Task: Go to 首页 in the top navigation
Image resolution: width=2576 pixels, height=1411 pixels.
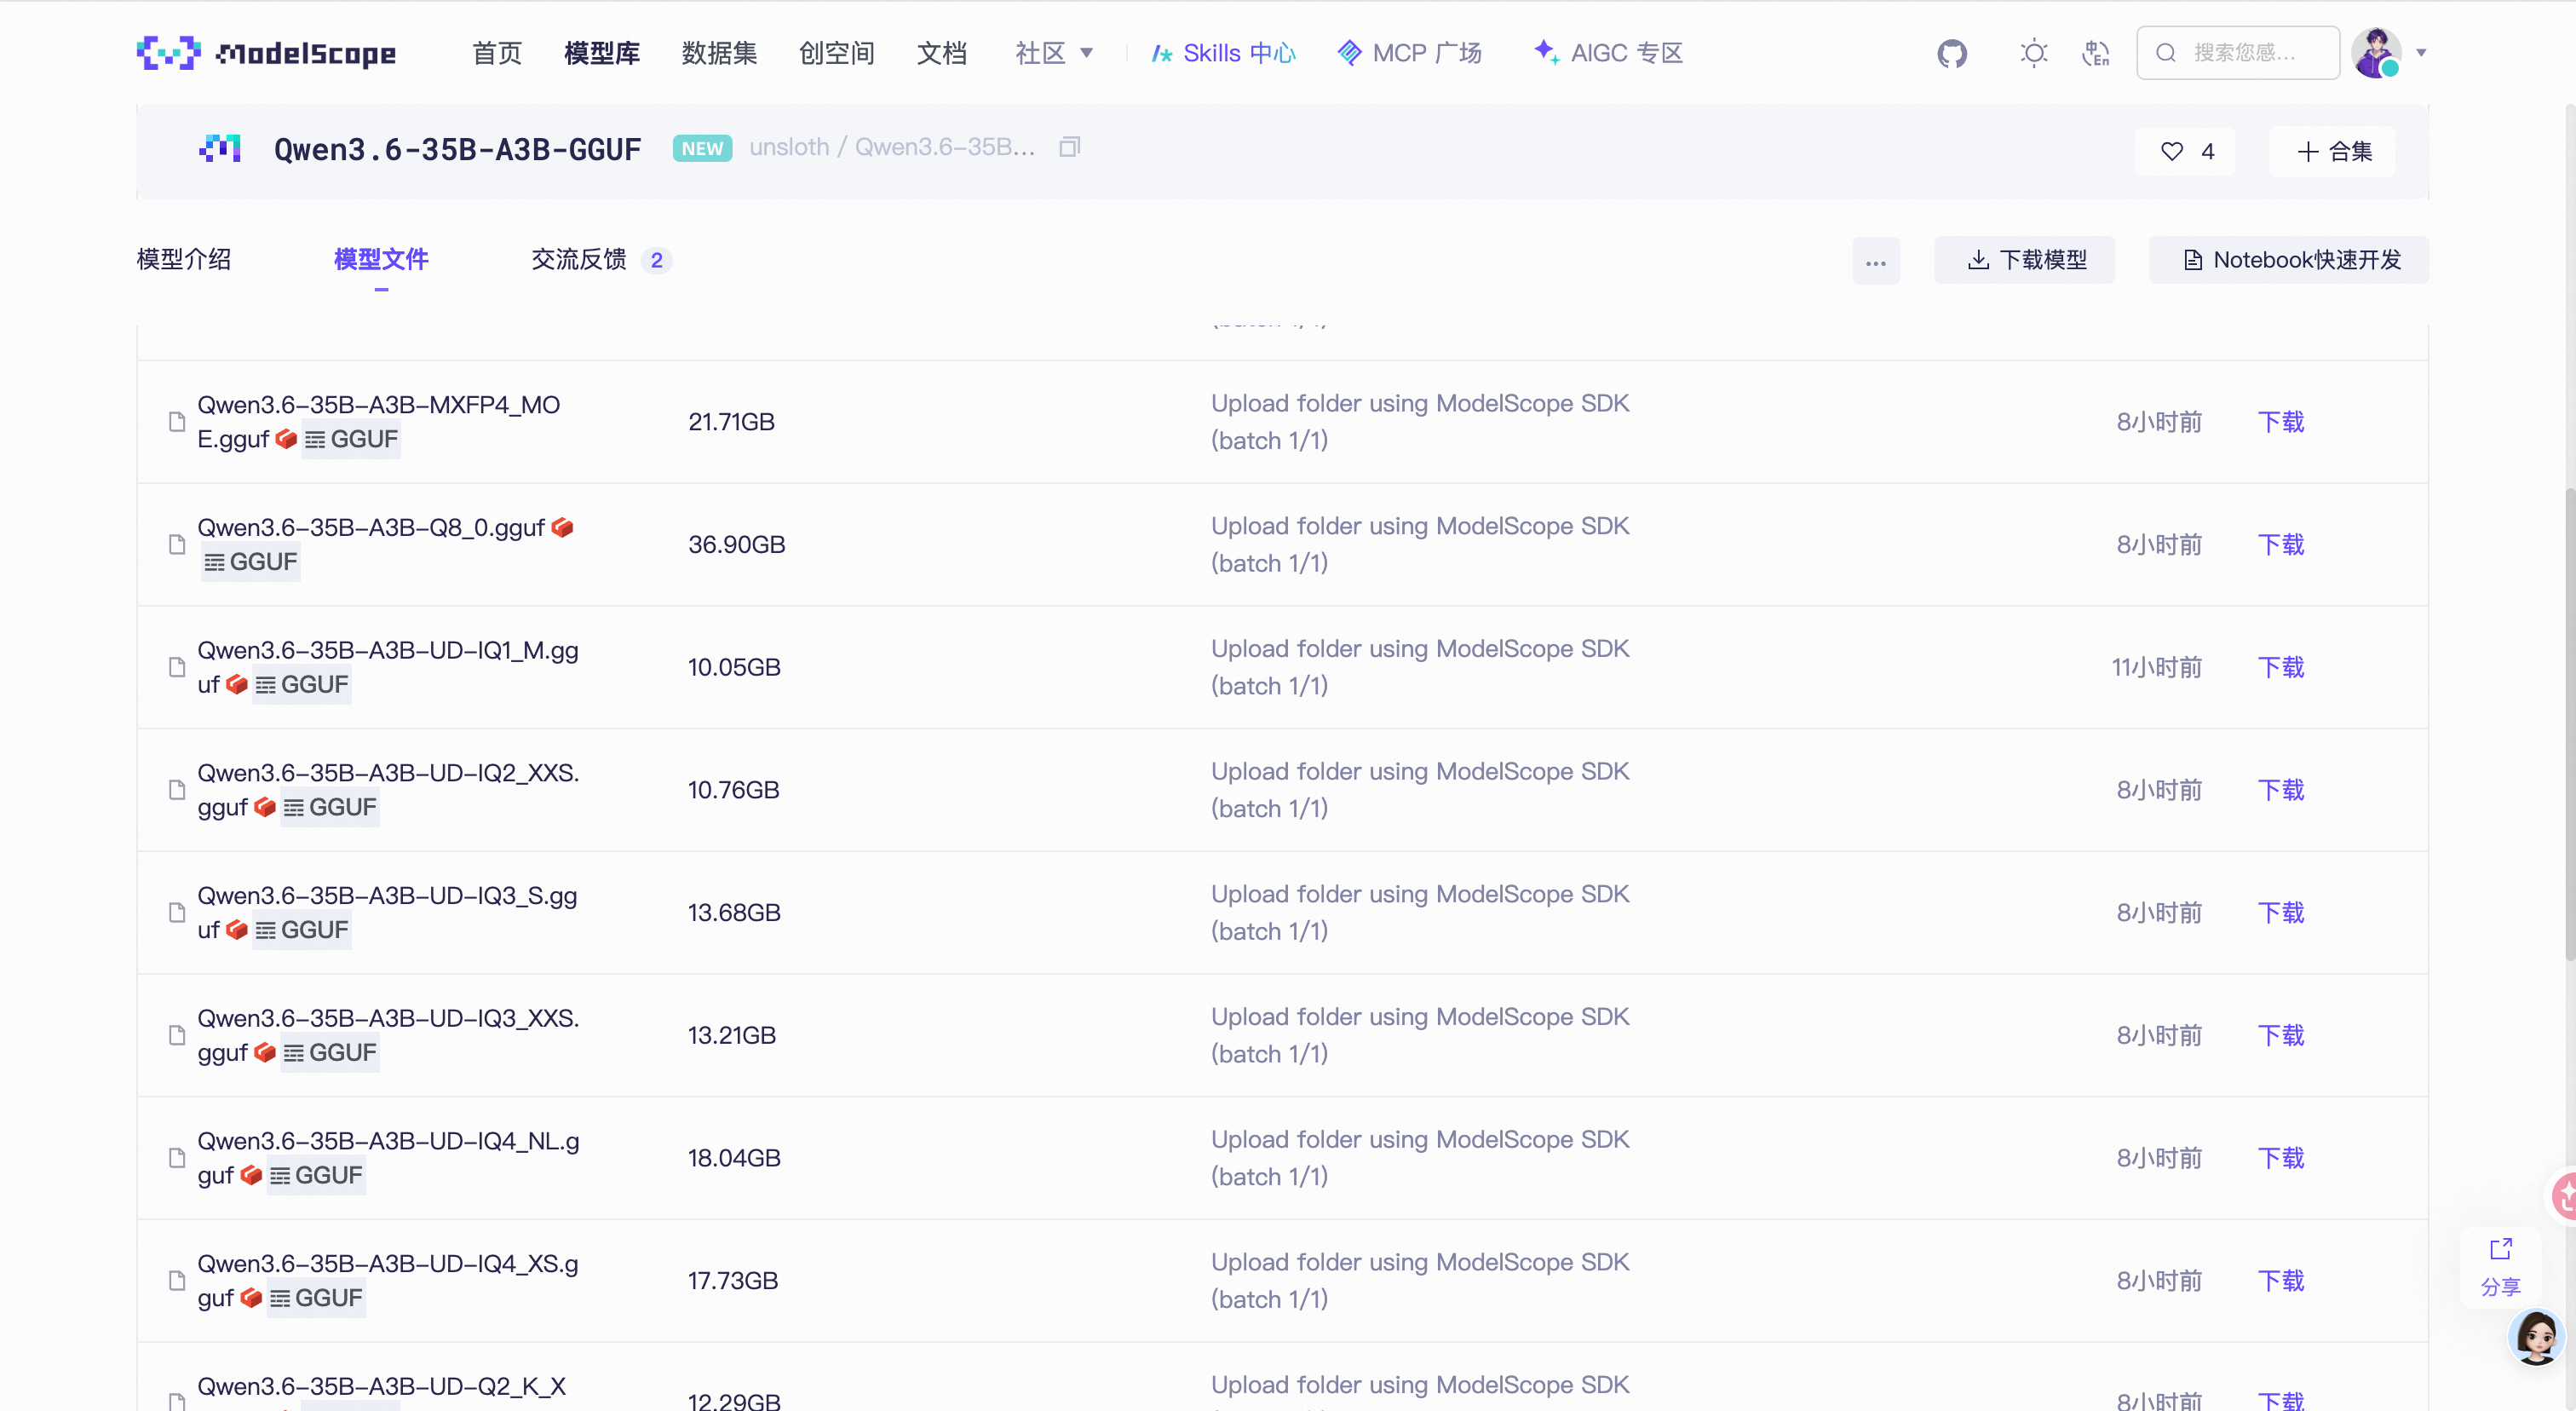Action: coord(497,53)
